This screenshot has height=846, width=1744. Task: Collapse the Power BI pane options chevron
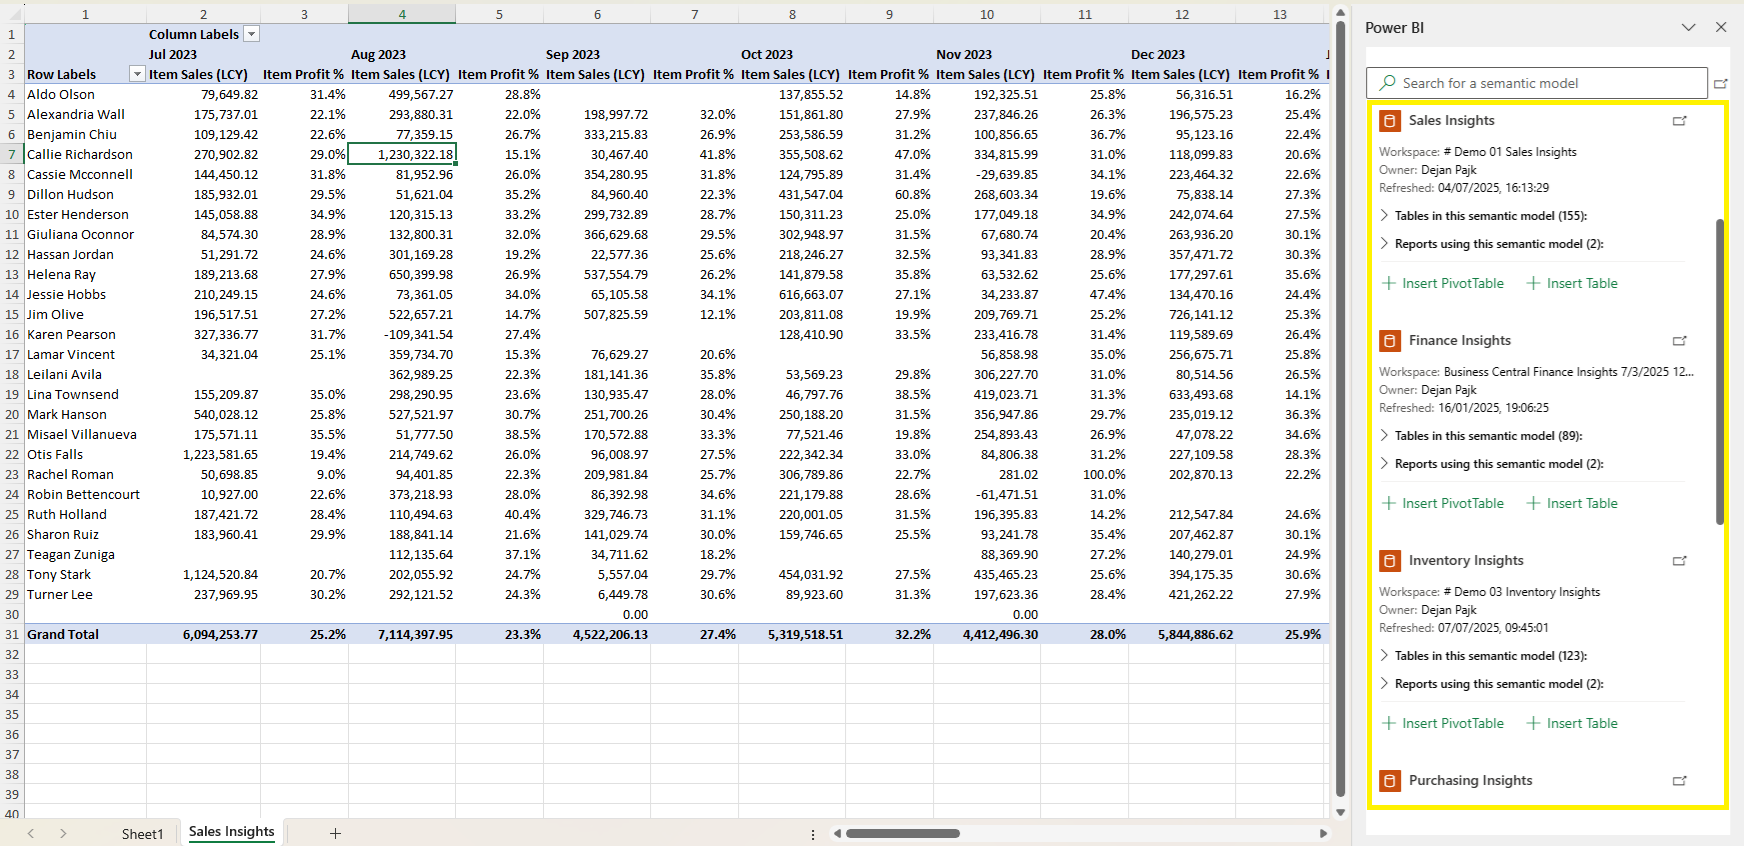pyautogui.click(x=1688, y=28)
